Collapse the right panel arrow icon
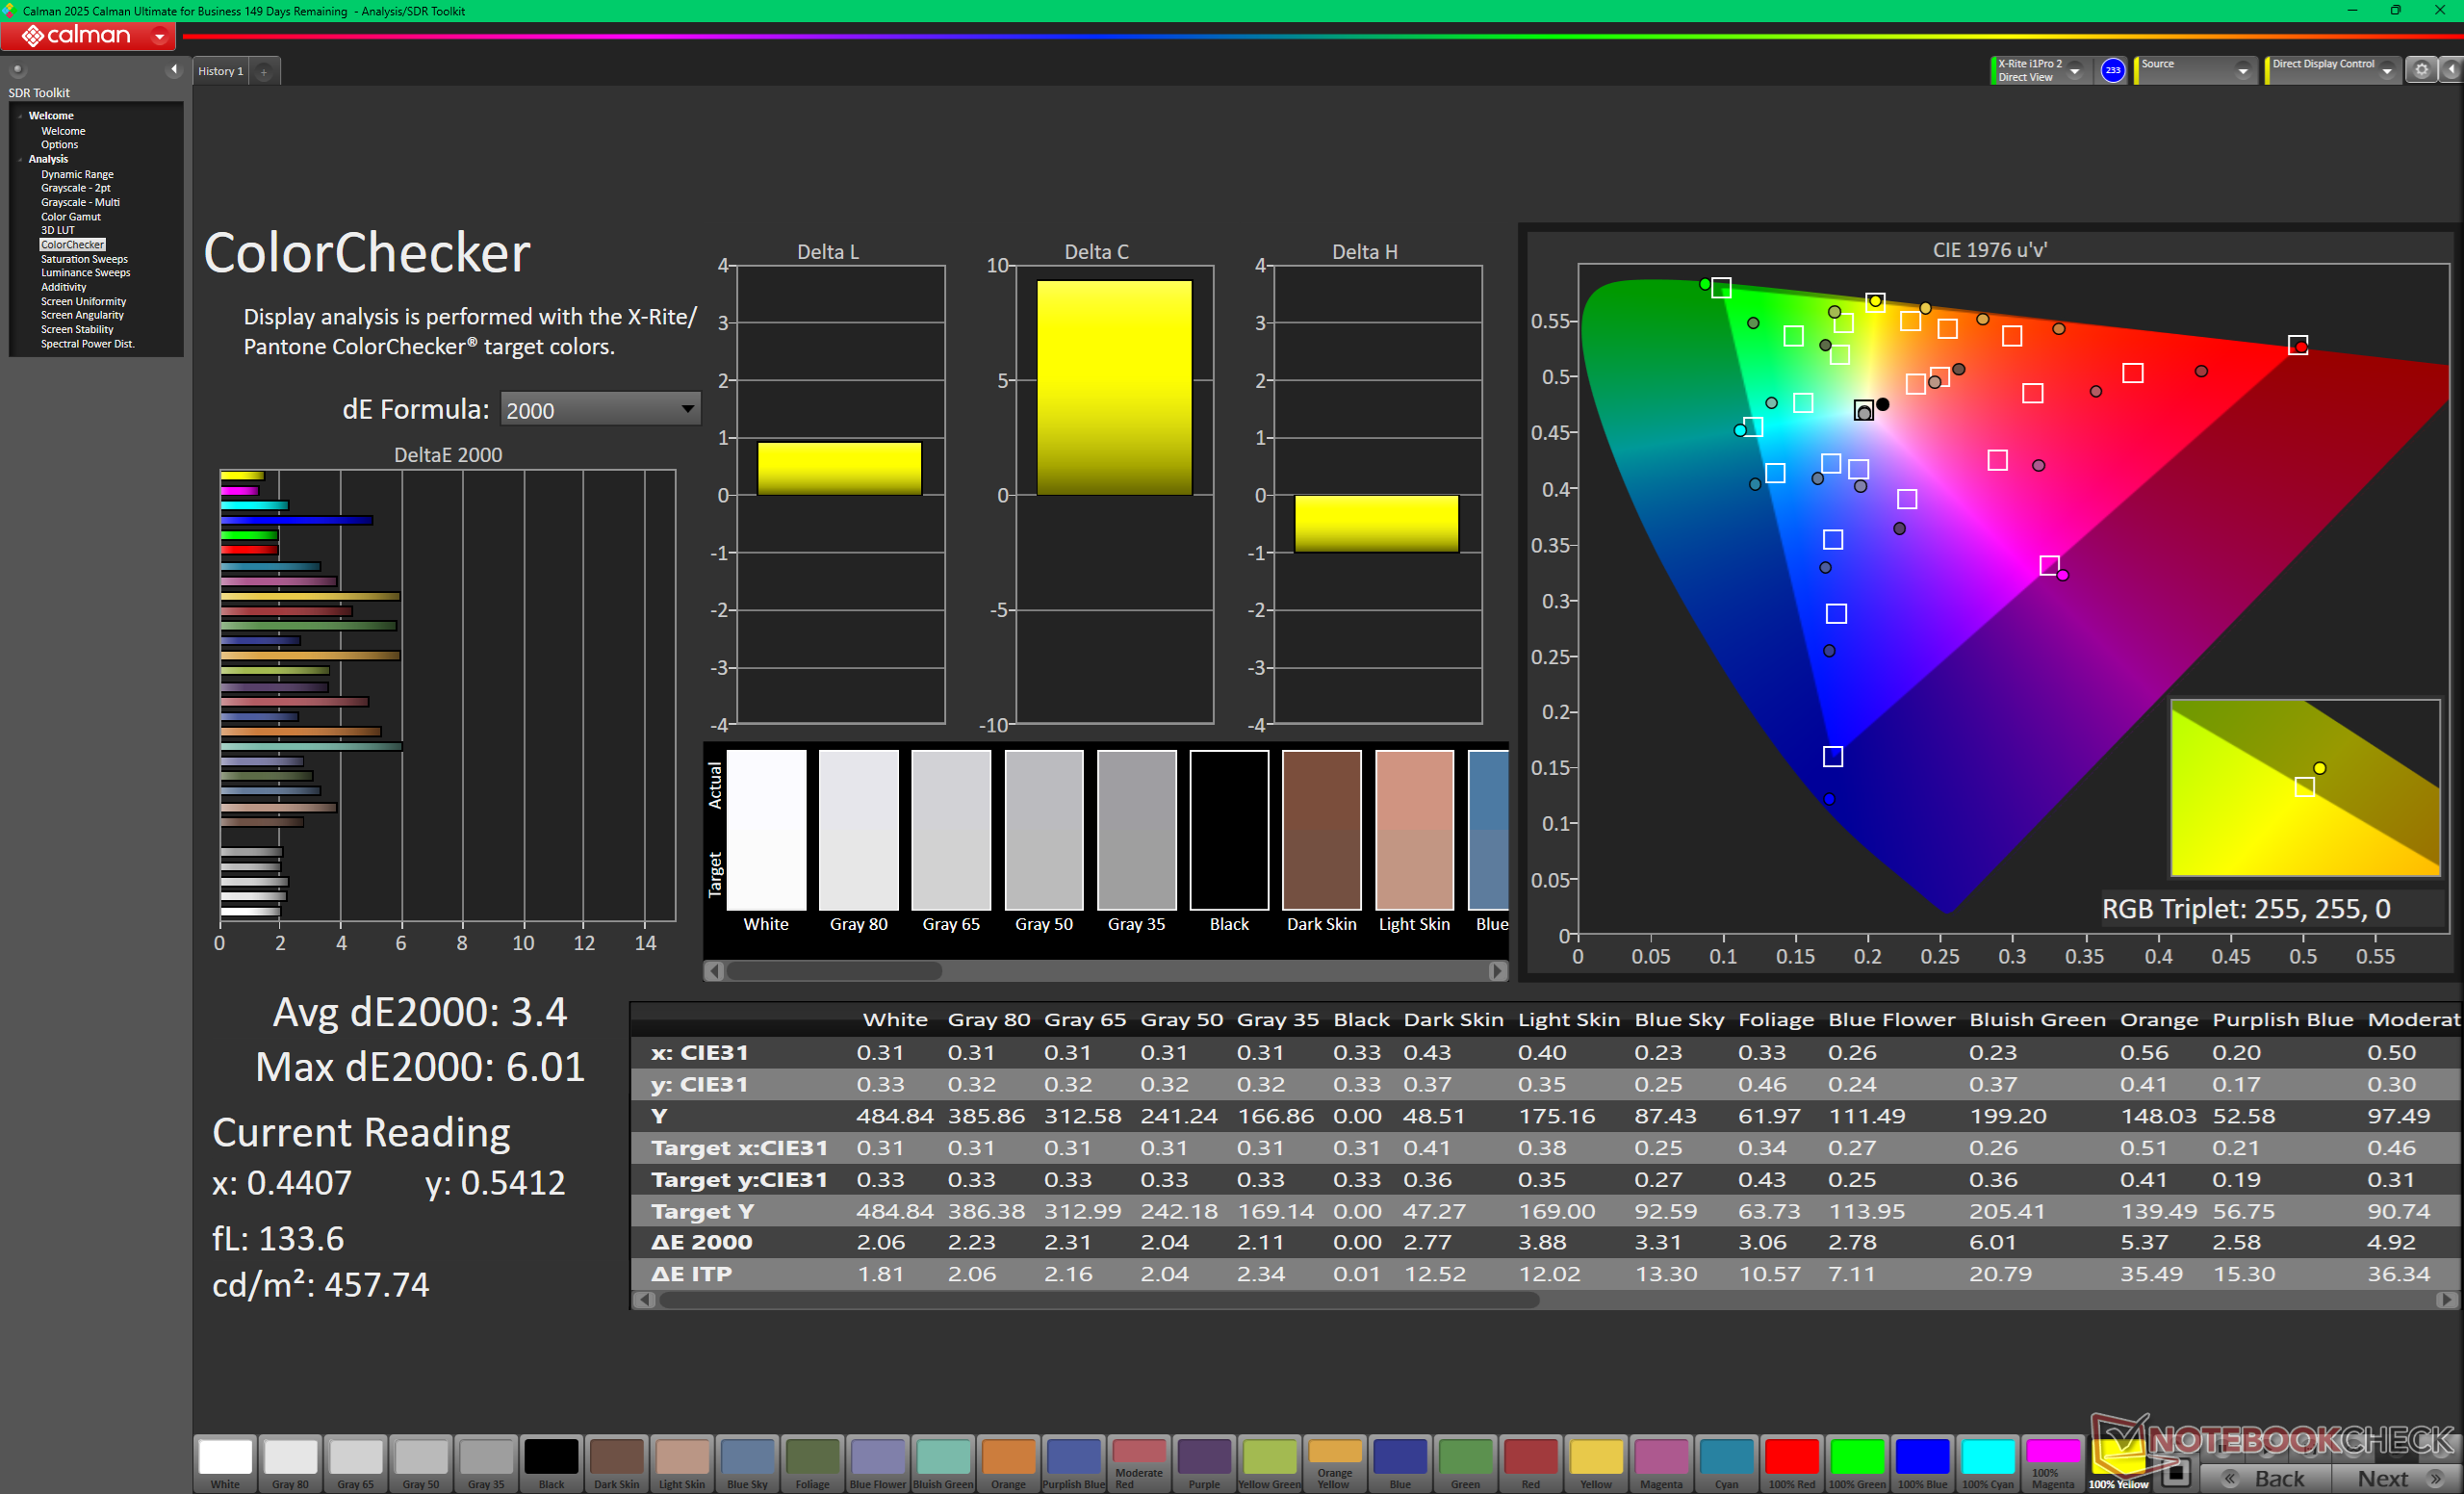2464x1494 pixels. coord(2451,70)
